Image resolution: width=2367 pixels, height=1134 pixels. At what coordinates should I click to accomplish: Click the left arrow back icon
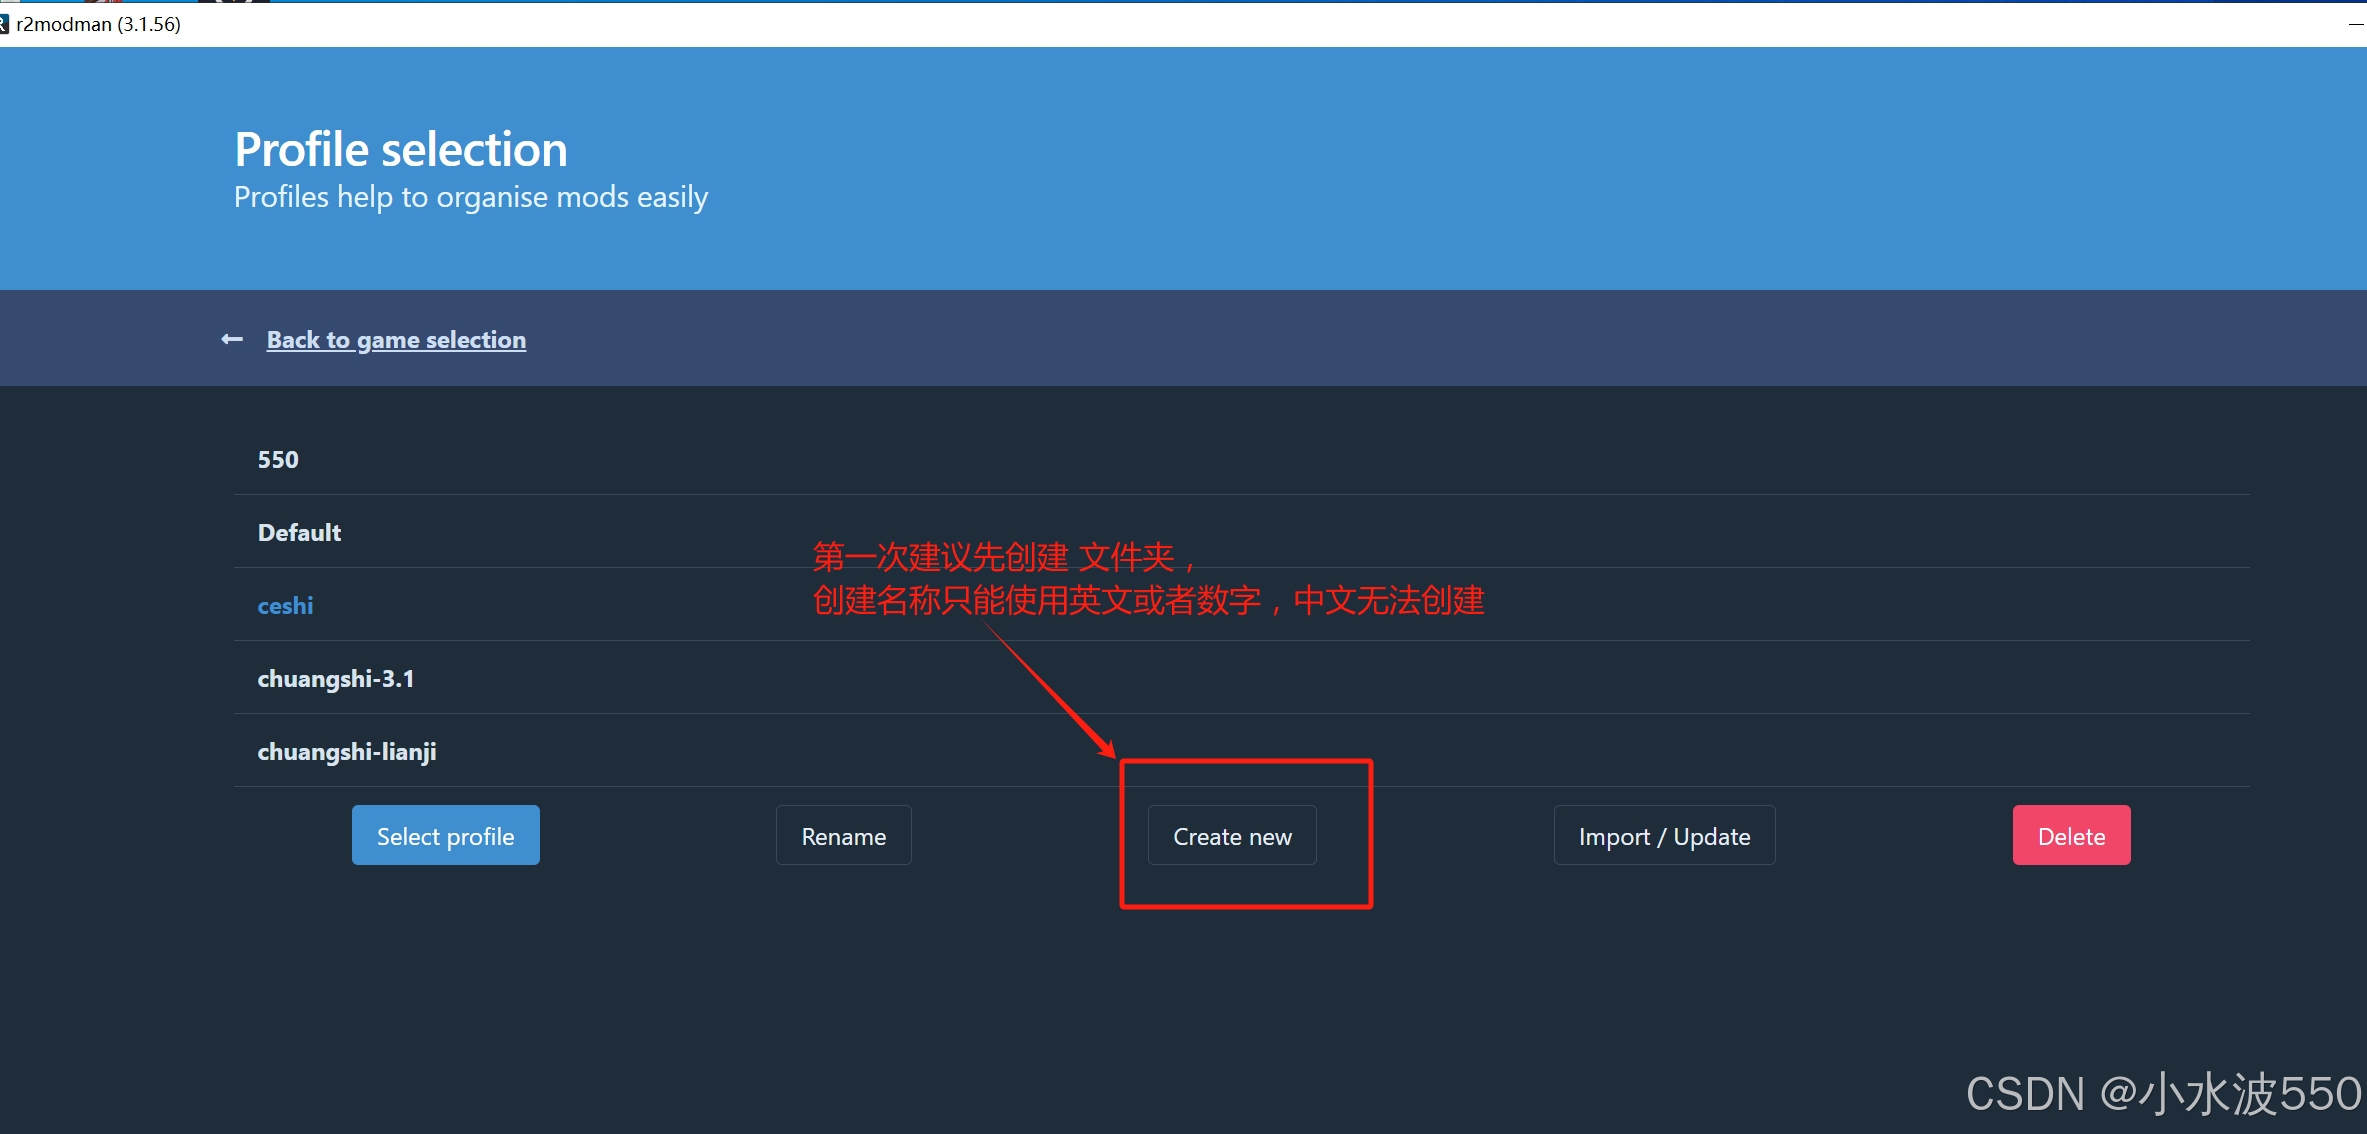coord(232,340)
